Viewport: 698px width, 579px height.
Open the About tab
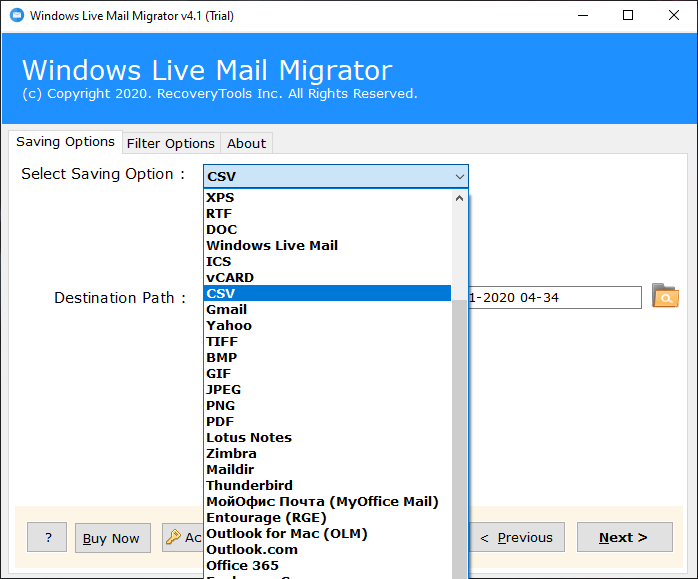click(x=246, y=143)
